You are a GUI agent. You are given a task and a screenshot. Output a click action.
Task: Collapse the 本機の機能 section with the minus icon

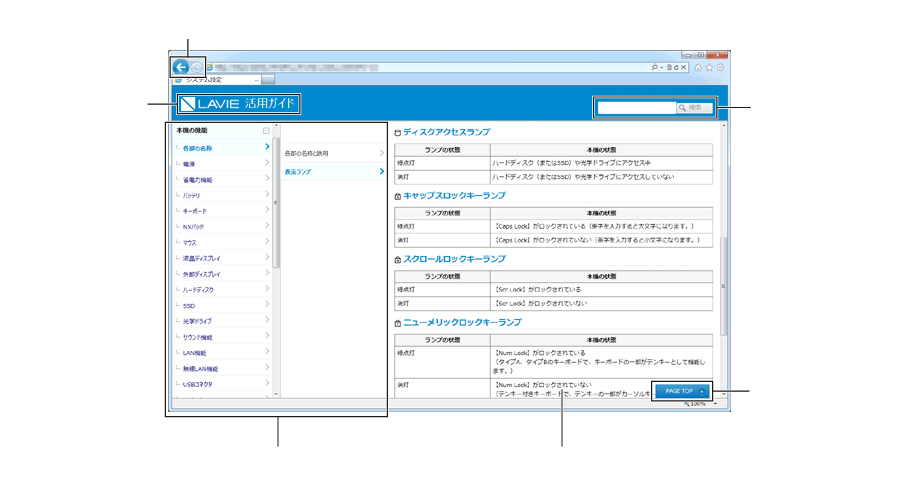pos(266,131)
